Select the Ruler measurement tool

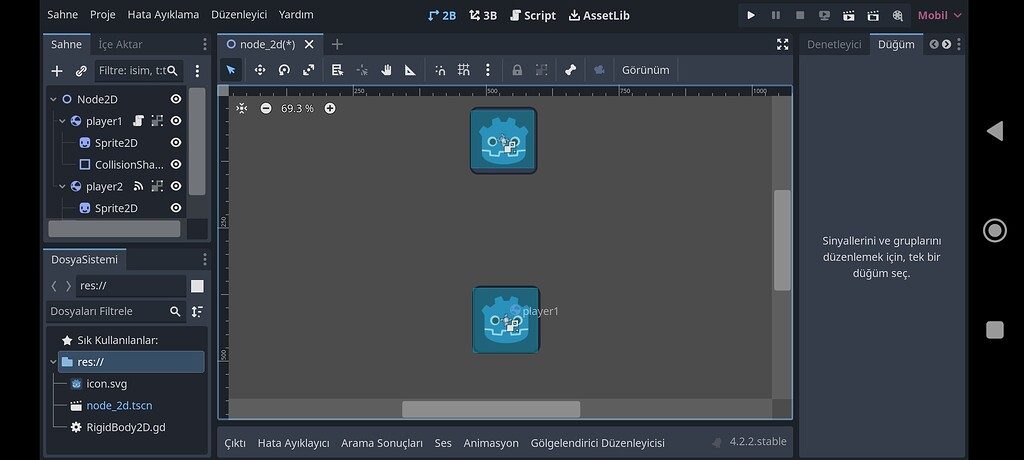pos(410,70)
